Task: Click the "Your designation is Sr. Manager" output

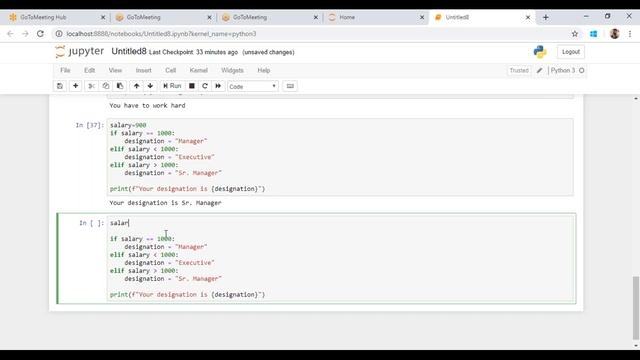Action: pos(165,203)
